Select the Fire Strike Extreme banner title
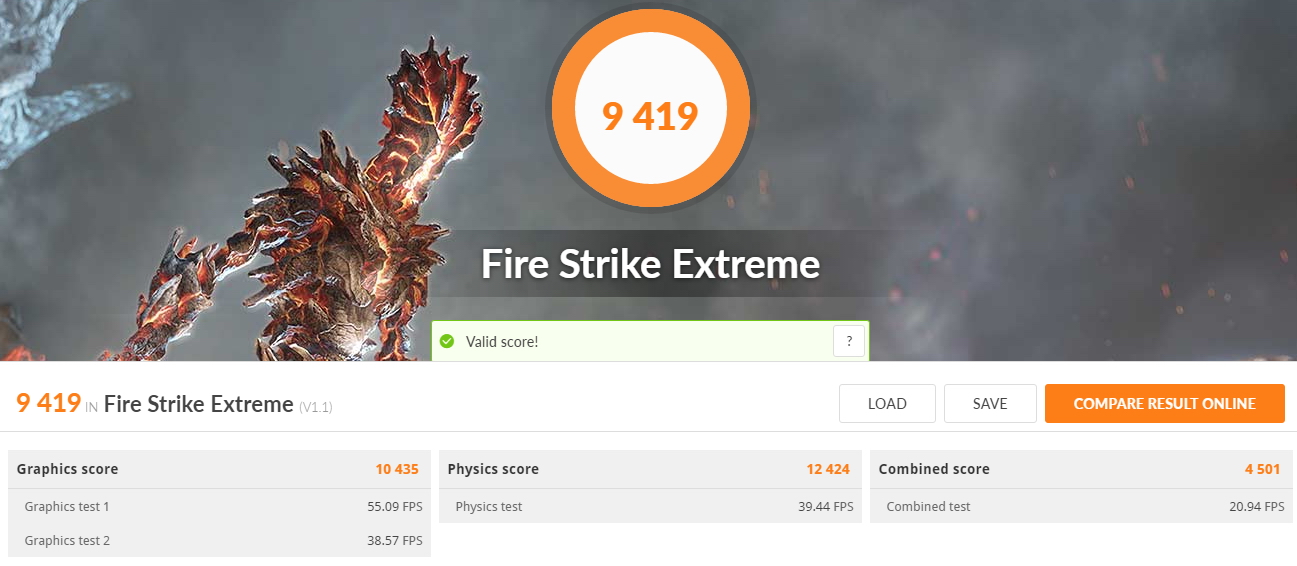This screenshot has height=566, width=1297. pos(650,265)
